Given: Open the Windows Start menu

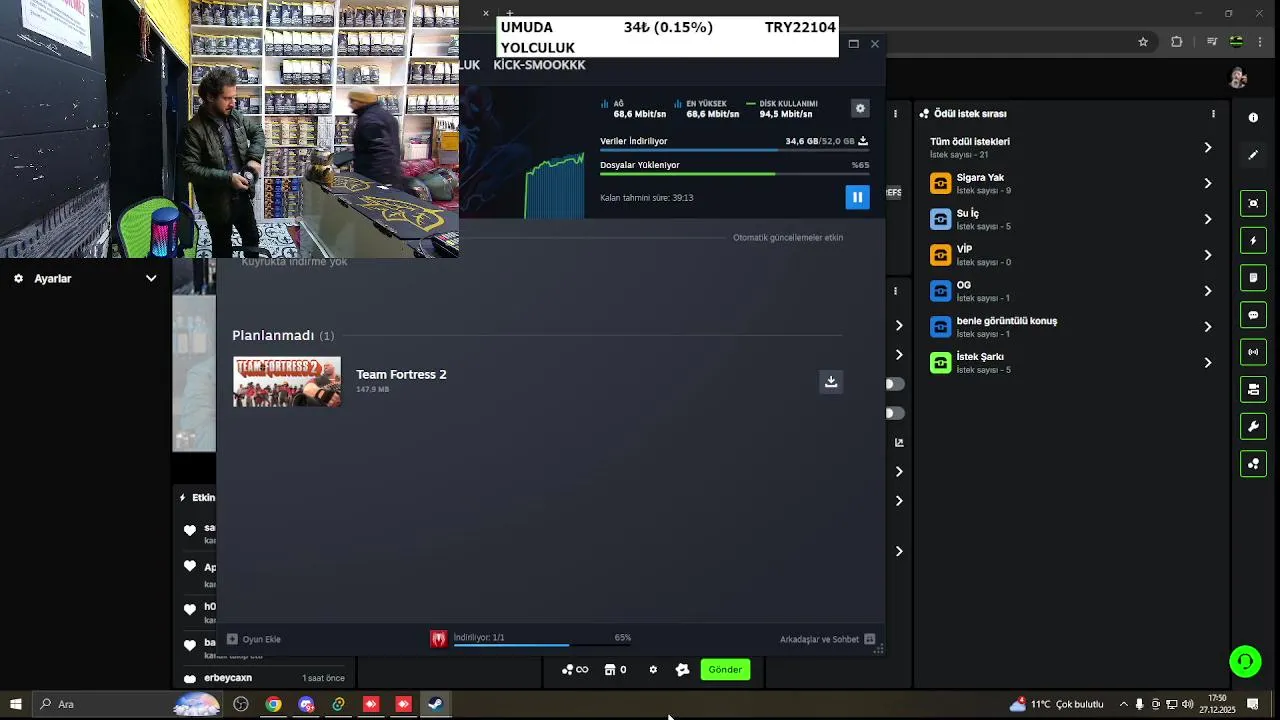Looking at the screenshot, I should coord(15,704).
